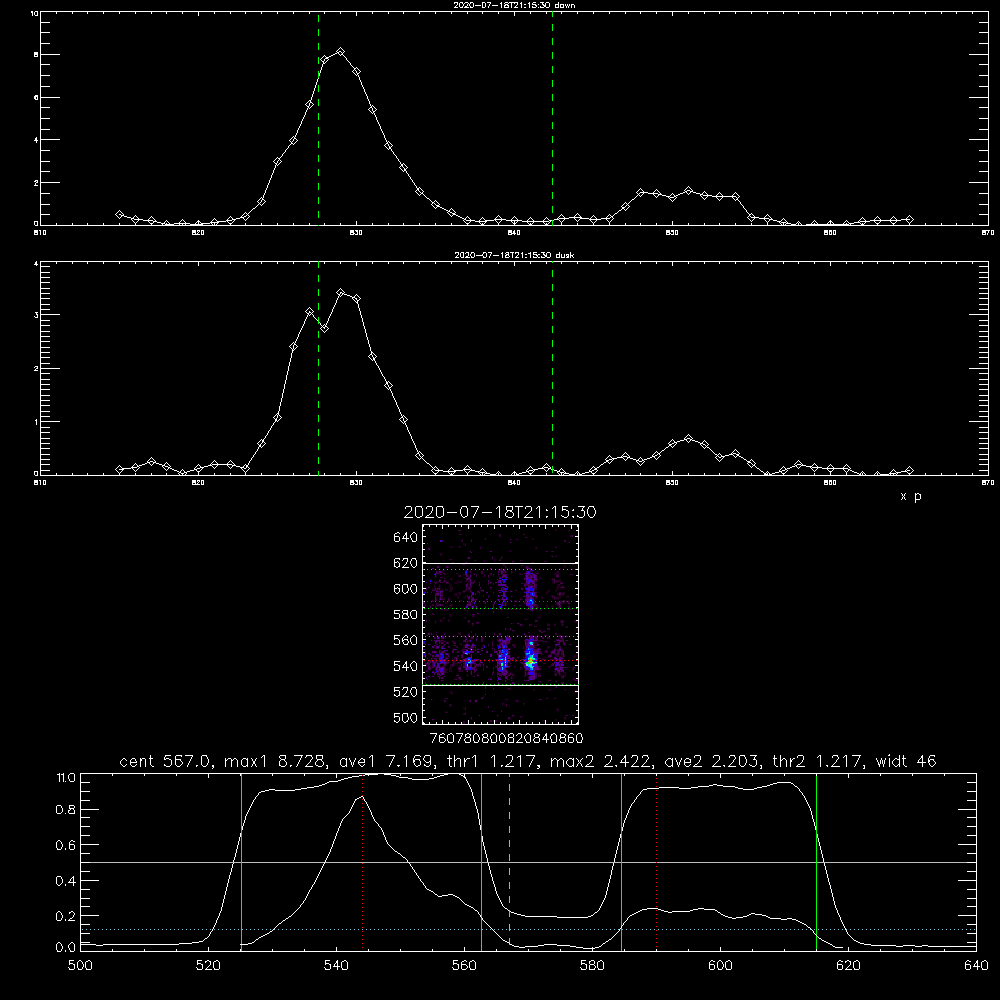Click the '560' x-axis label of the bottom plot

point(464,966)
